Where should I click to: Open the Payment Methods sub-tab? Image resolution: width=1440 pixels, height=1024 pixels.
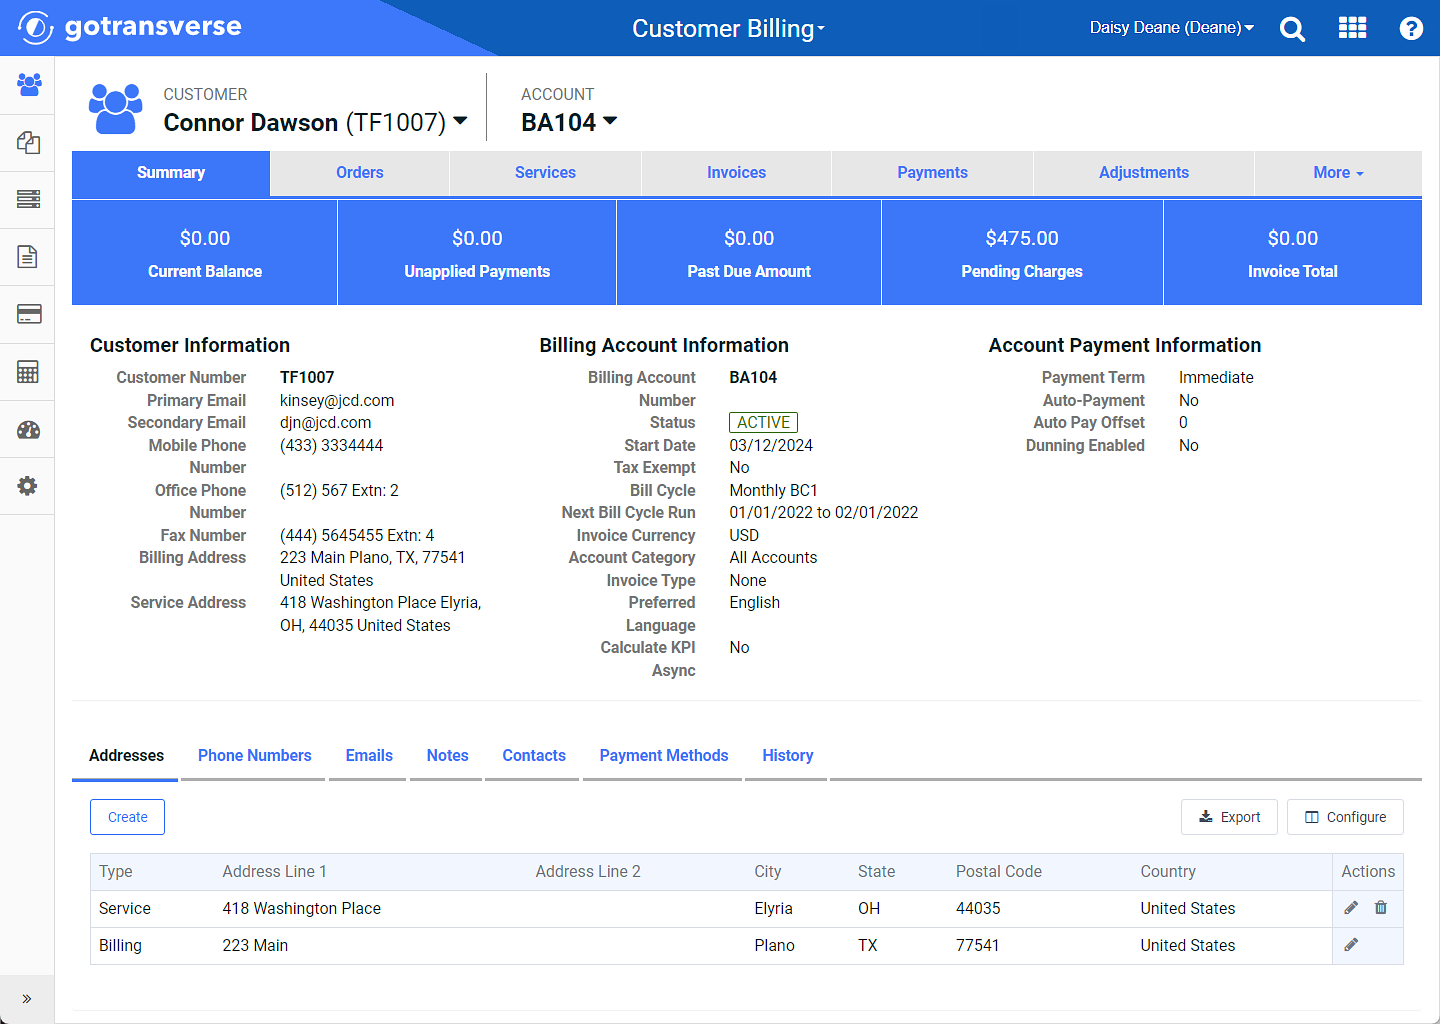(664, 756)
